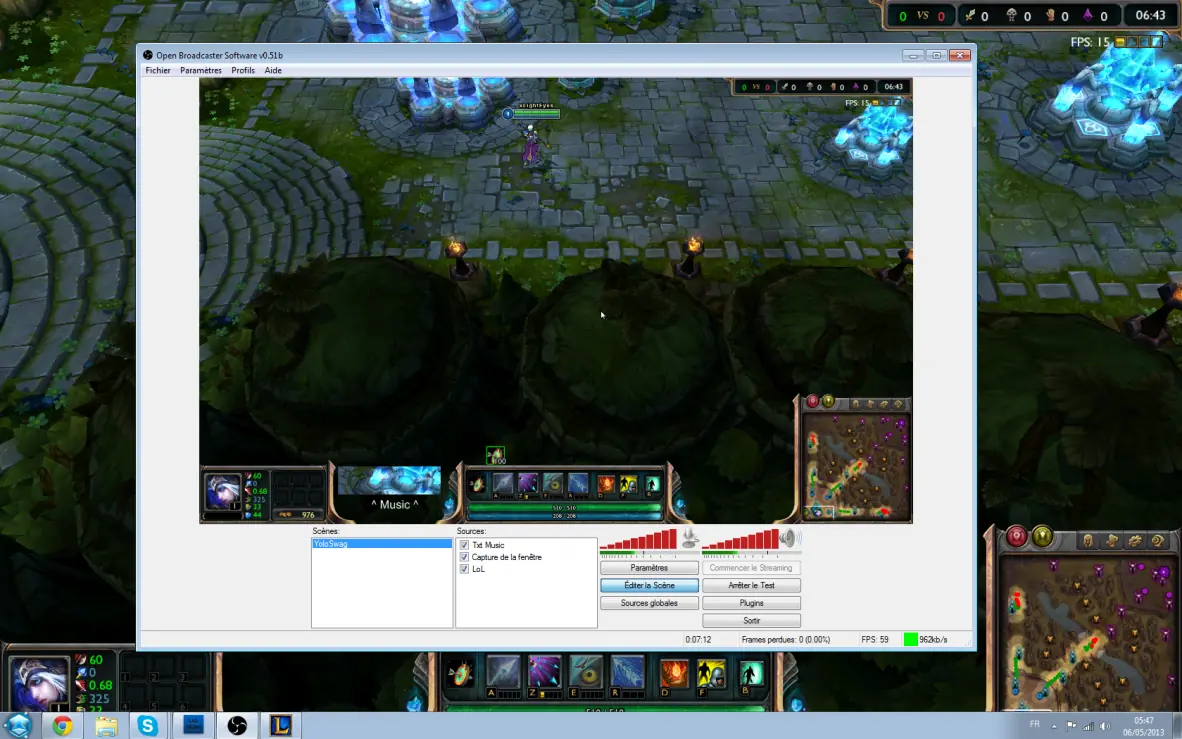Screen dimensions: 1182x739
Task: Click the OBS preview area
Action: (x=556, y=300)
